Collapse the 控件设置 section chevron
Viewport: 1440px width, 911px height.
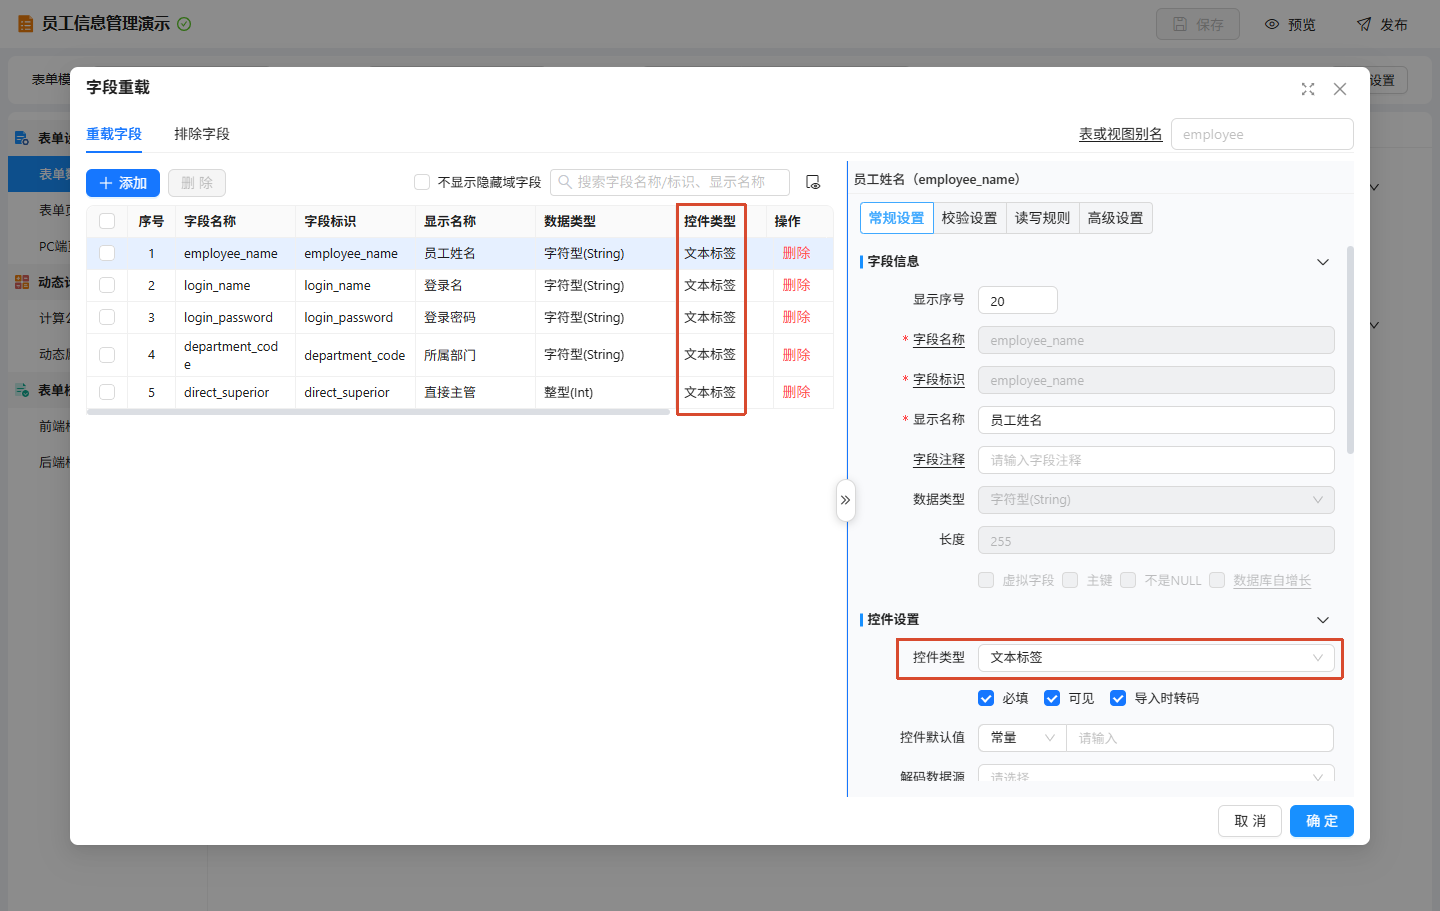click(x=1323, y=620)
